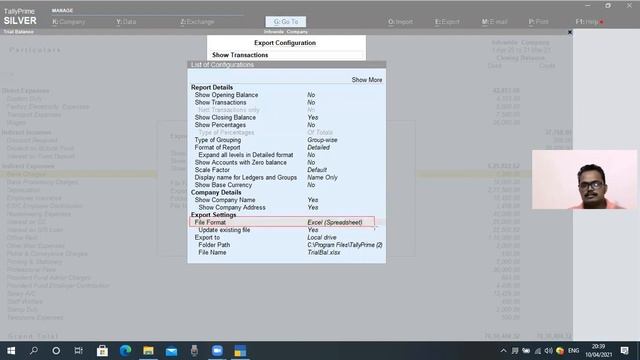Toggle Show Opening Balance option
640x360 pixels.
pyautogui.click(x=287, y=95)
